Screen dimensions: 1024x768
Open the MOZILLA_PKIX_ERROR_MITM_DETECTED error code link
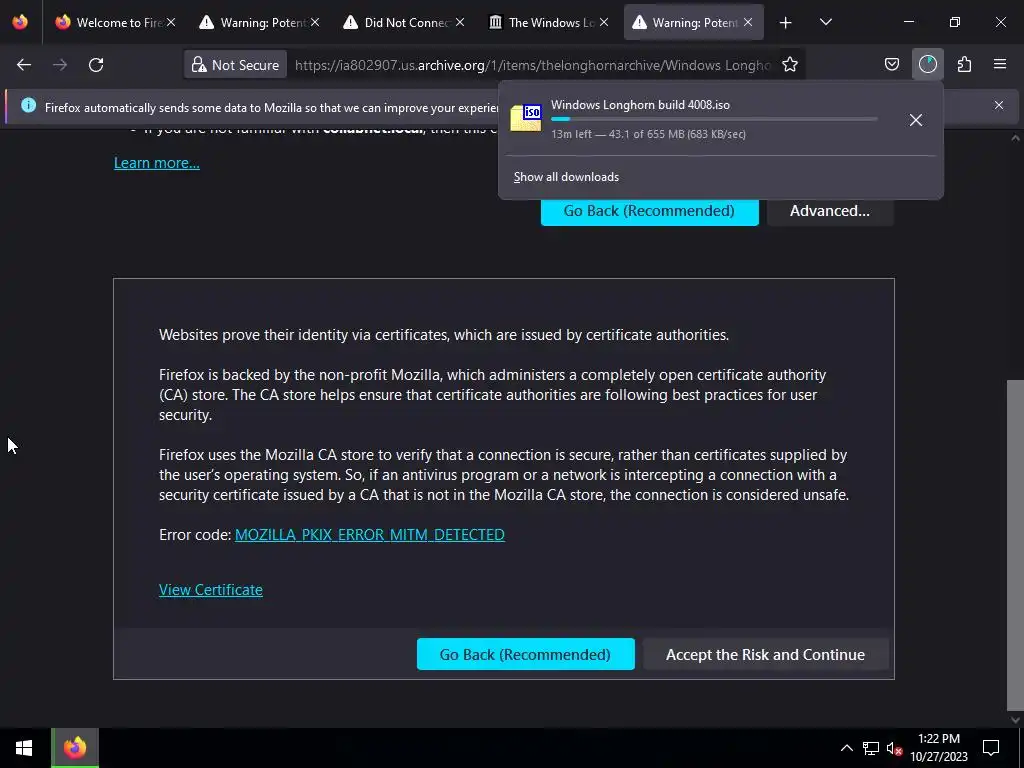point(370,535)
